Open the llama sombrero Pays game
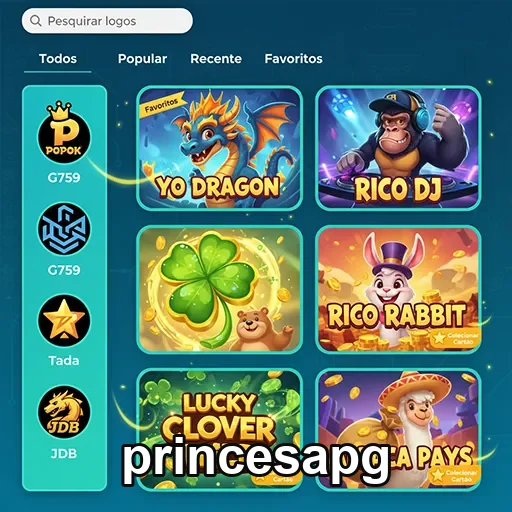The width and height of the screenshot is (512, 512). coord(398,429)
